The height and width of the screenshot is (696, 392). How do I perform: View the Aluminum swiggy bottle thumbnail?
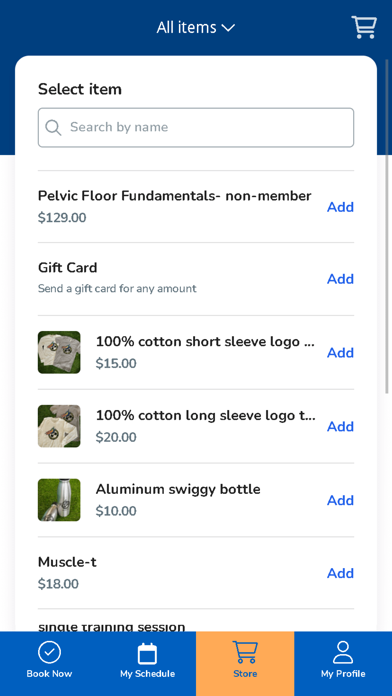59,500
